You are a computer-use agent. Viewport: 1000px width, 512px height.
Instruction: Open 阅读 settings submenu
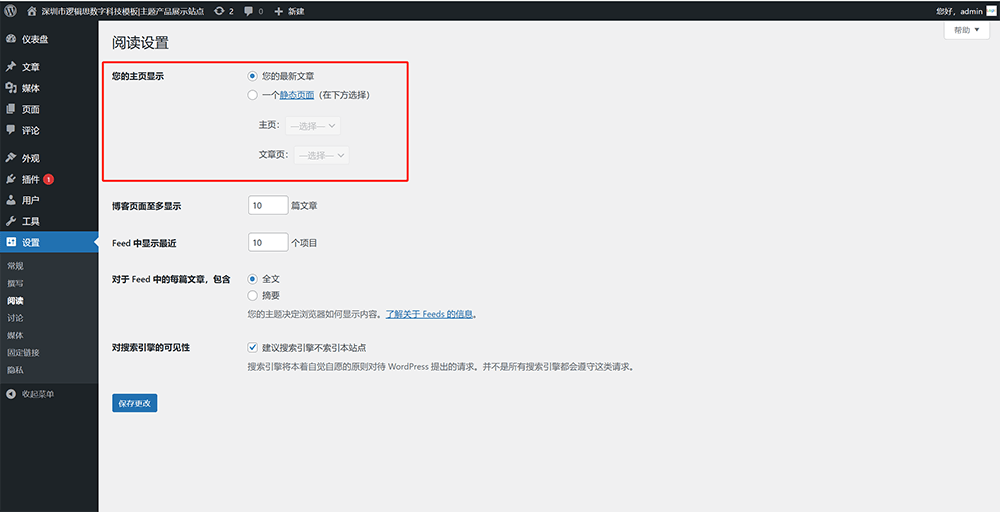pyautogui.click(x=15, y=300)
